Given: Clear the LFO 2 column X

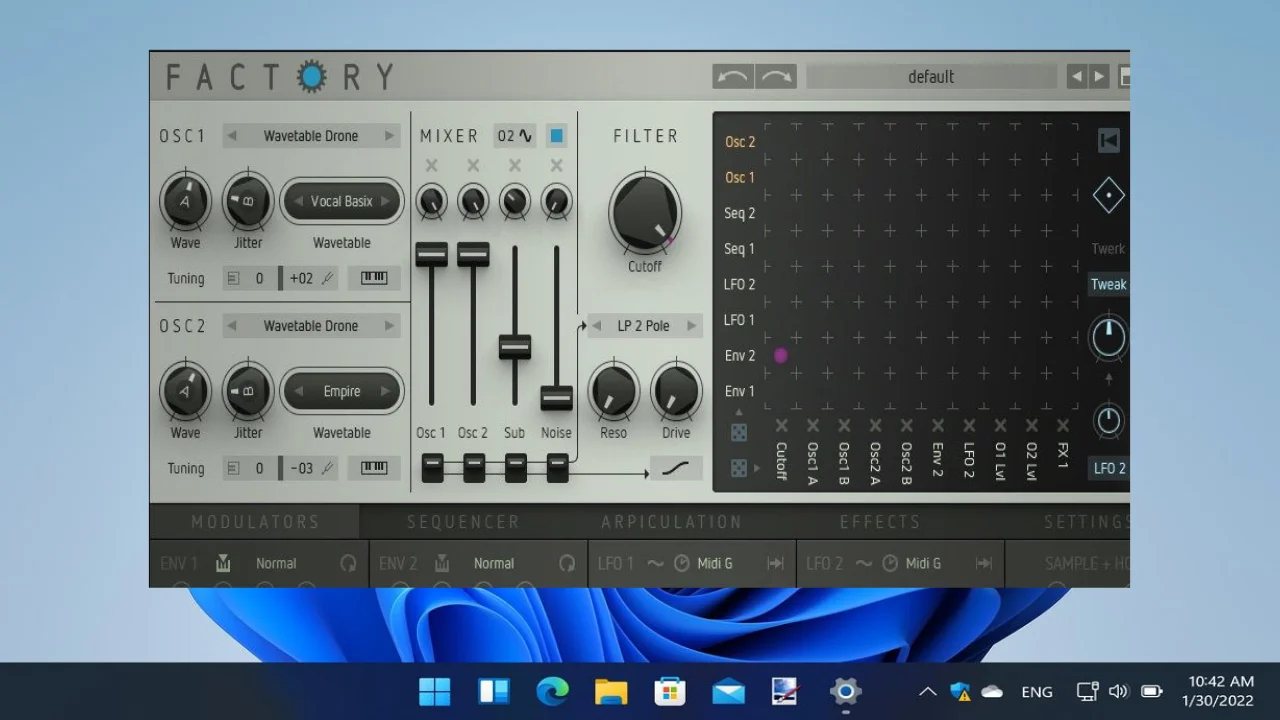Looking at the screenshot, I should (968, 426).
